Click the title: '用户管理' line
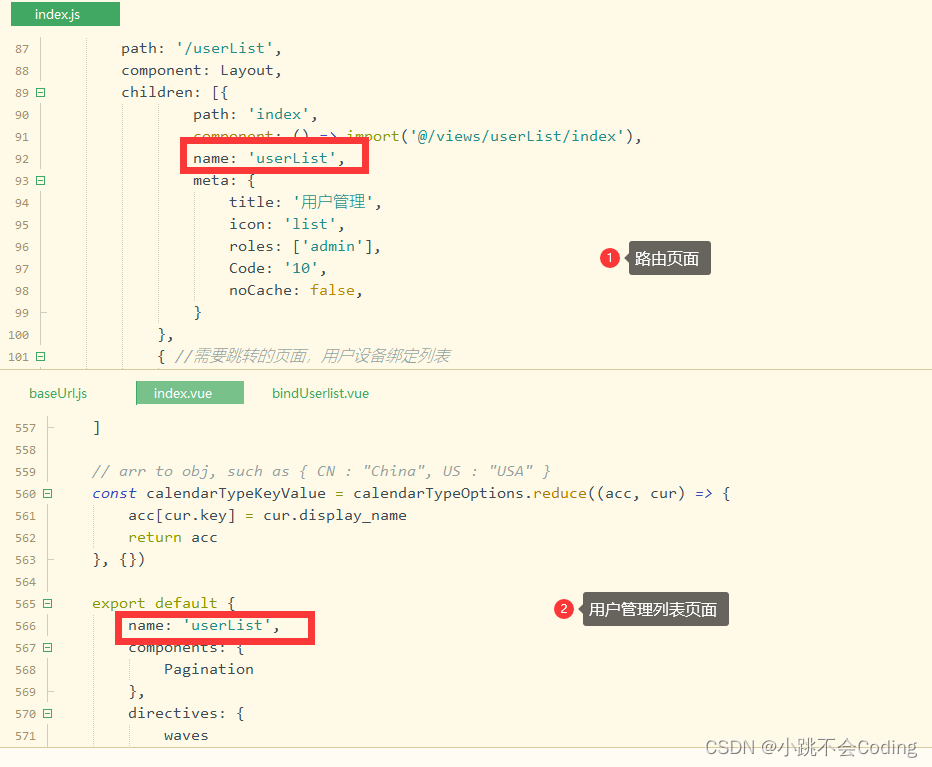Viewport: 932px width, 767px height. click(x=305, y=202)
